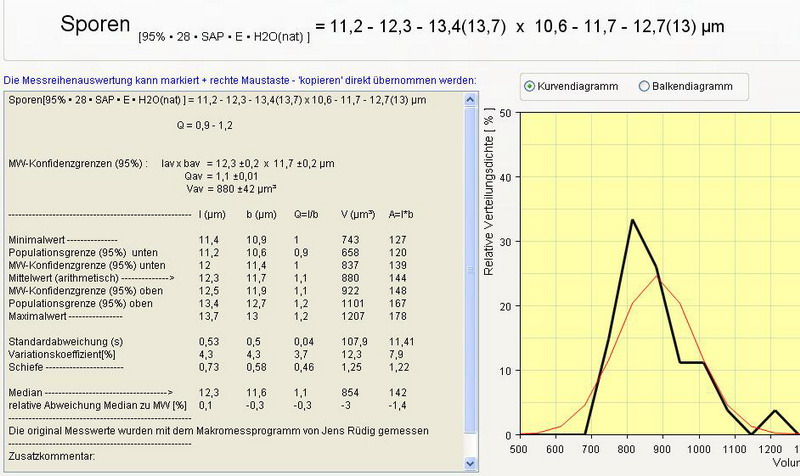Switch to Balkendiagramm chart option
The image size is (800, 476).
coord(644,86)
